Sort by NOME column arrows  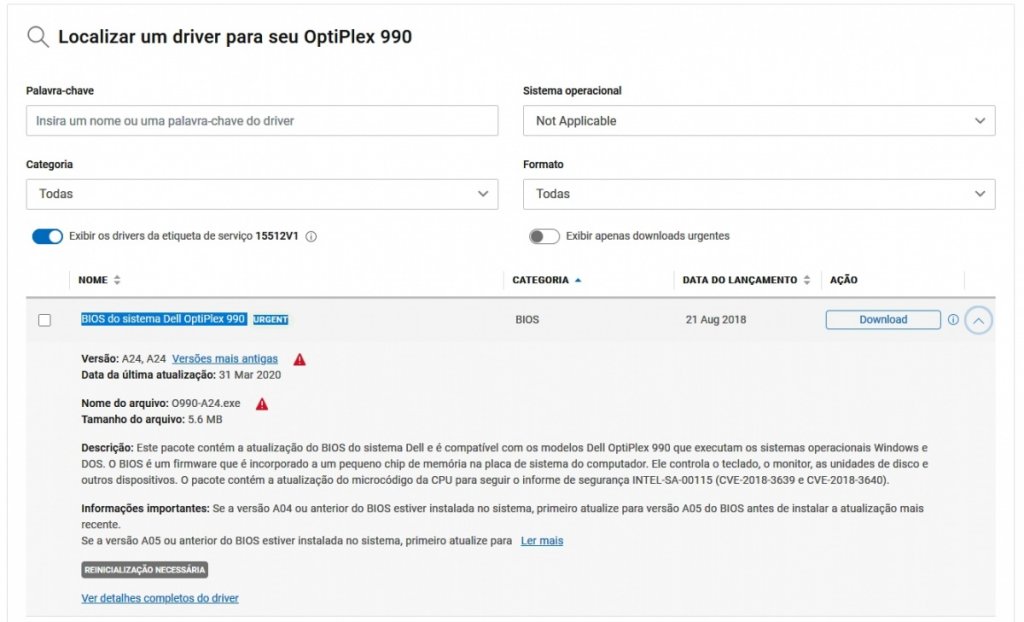point(117,280)
